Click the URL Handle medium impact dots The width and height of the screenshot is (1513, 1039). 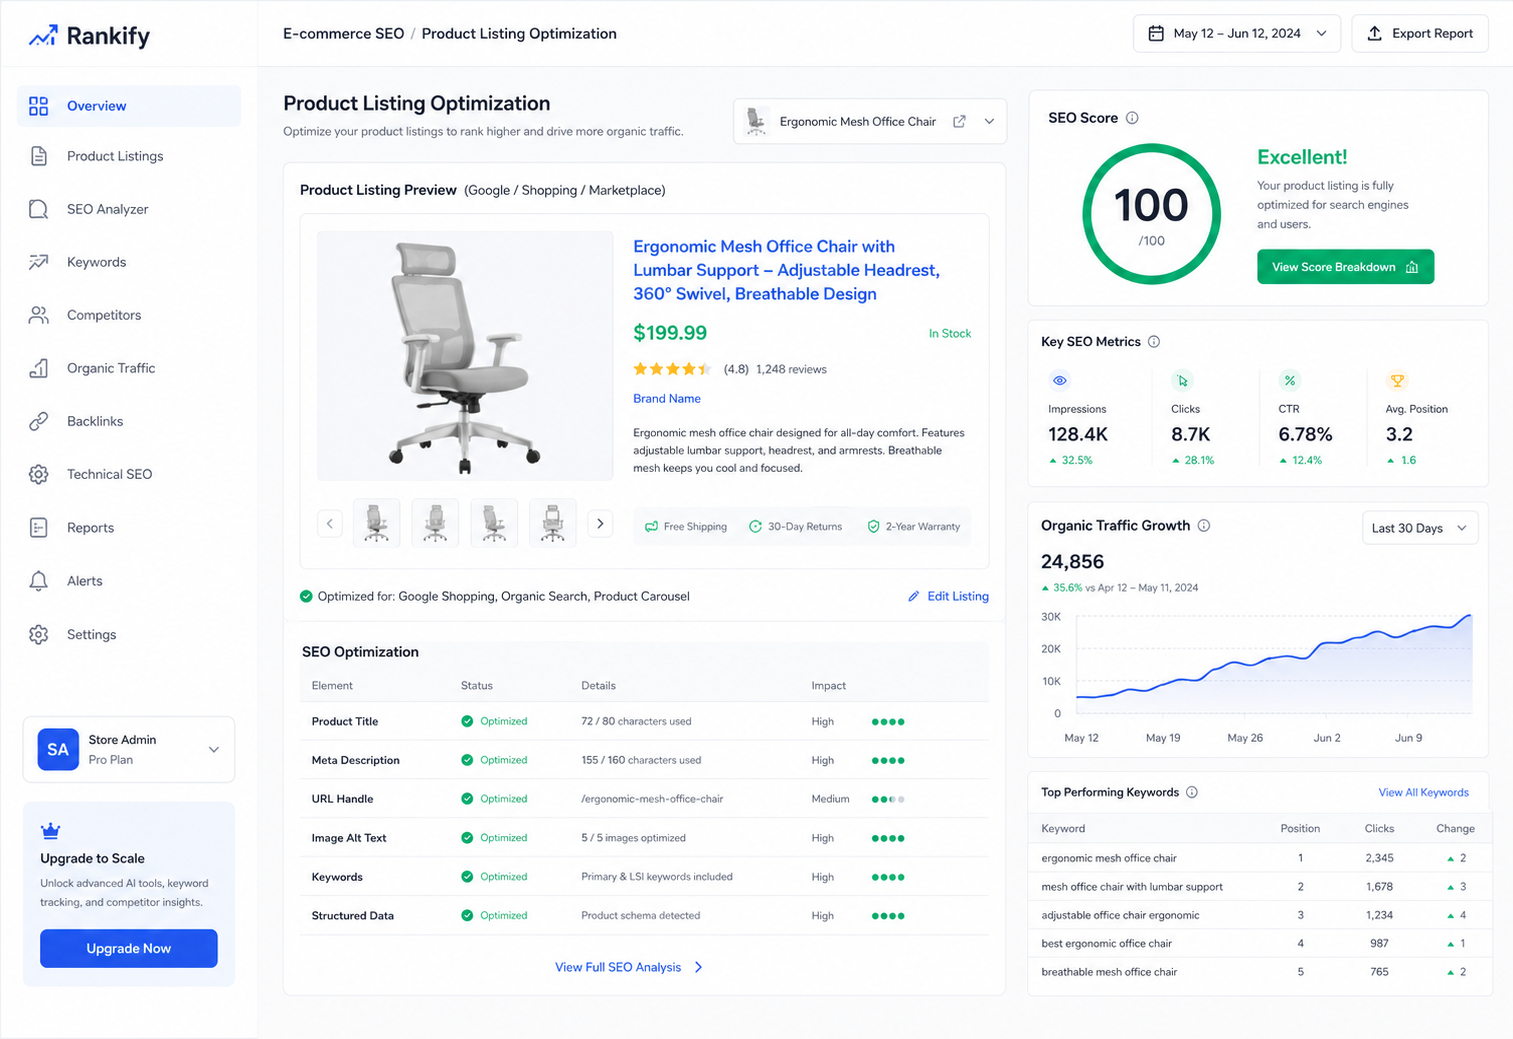tap(888, 799)
